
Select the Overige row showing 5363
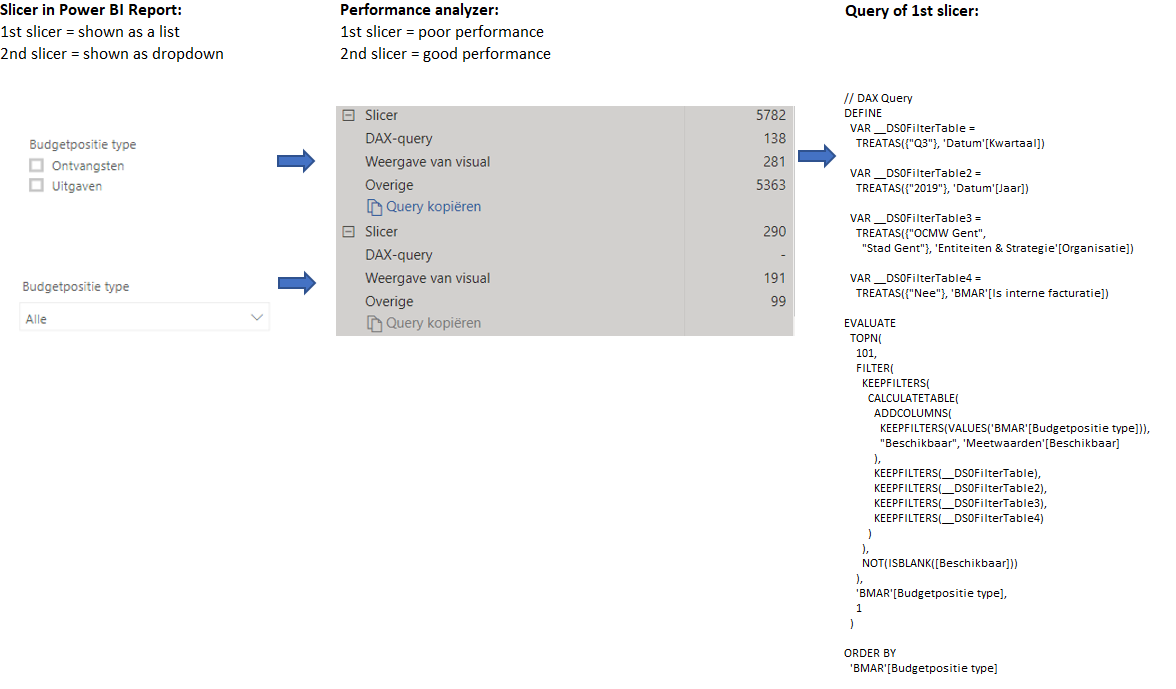pyautogui.click(x=565, y=185)
